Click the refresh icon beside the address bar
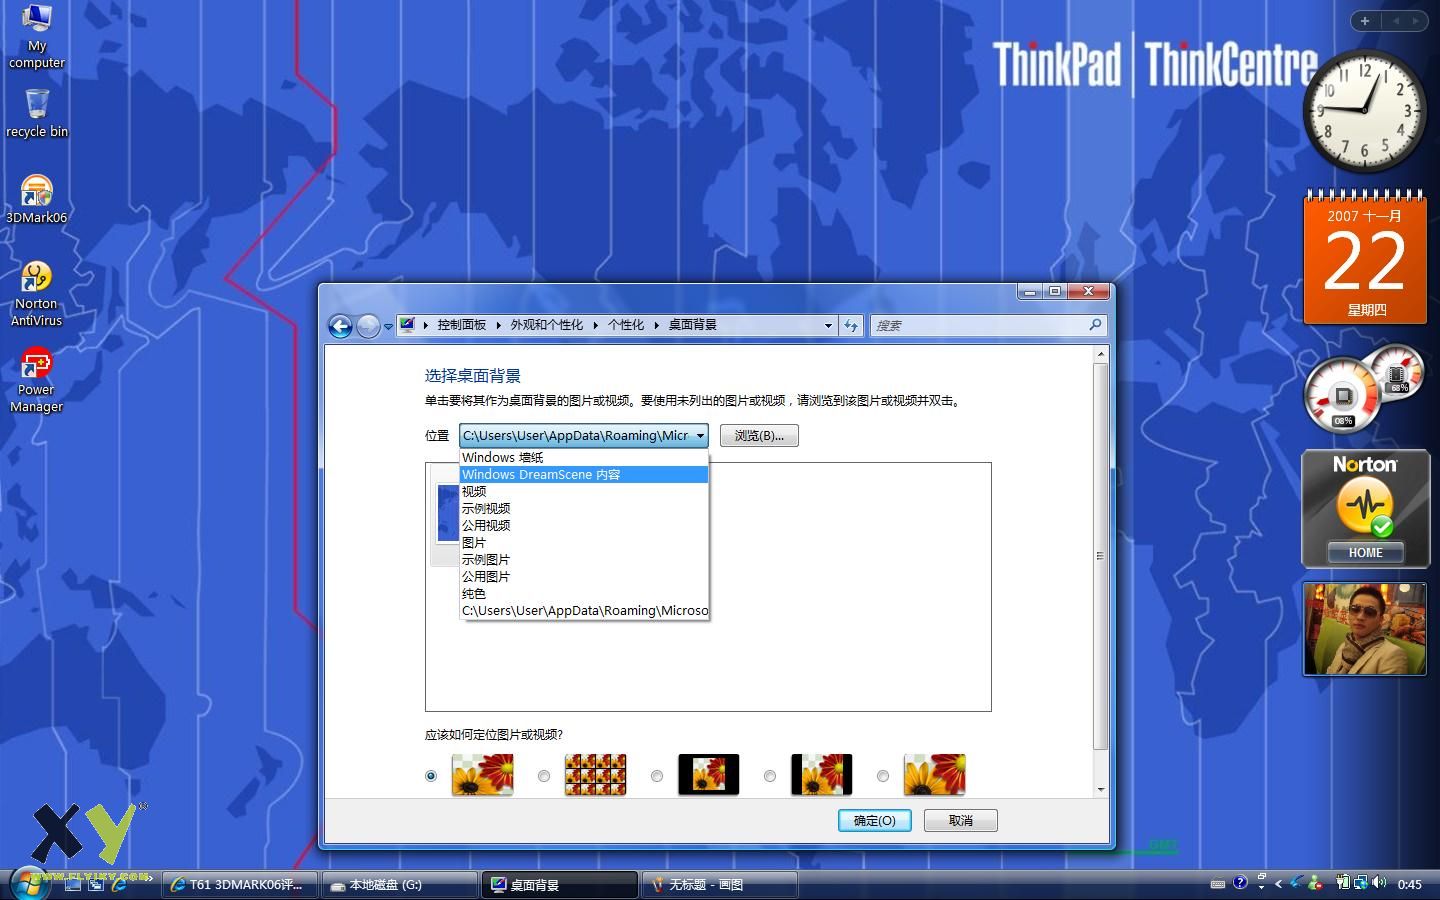This screenshot has height=900, width=1440. [x=851, y=325]
